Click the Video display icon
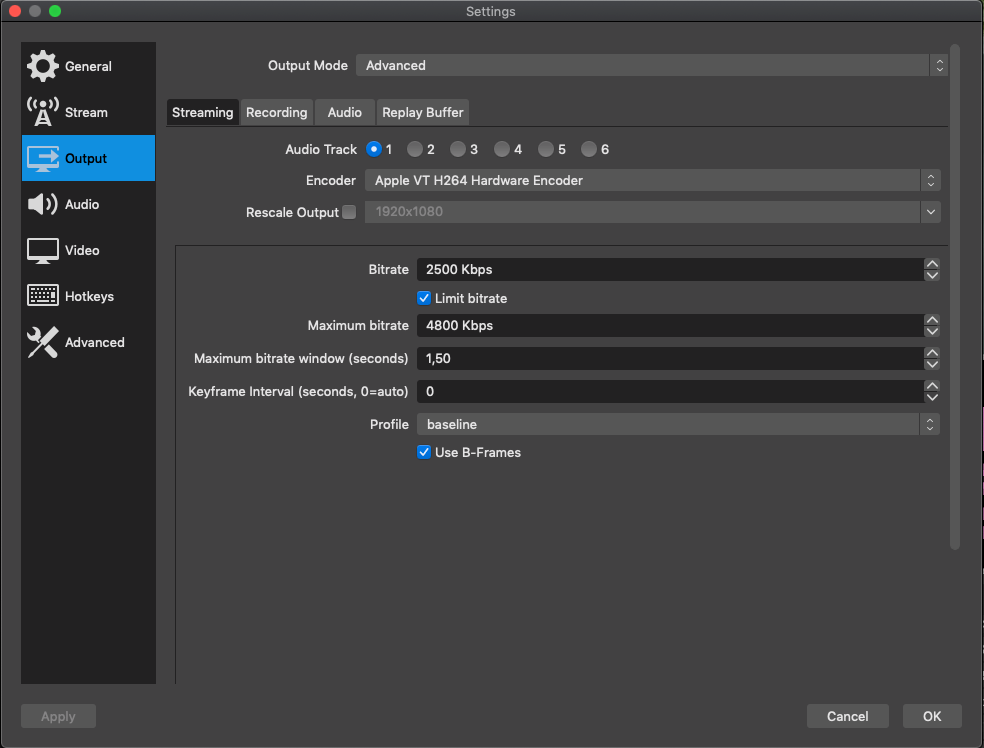The image size is (984, 748). (43, 250)
